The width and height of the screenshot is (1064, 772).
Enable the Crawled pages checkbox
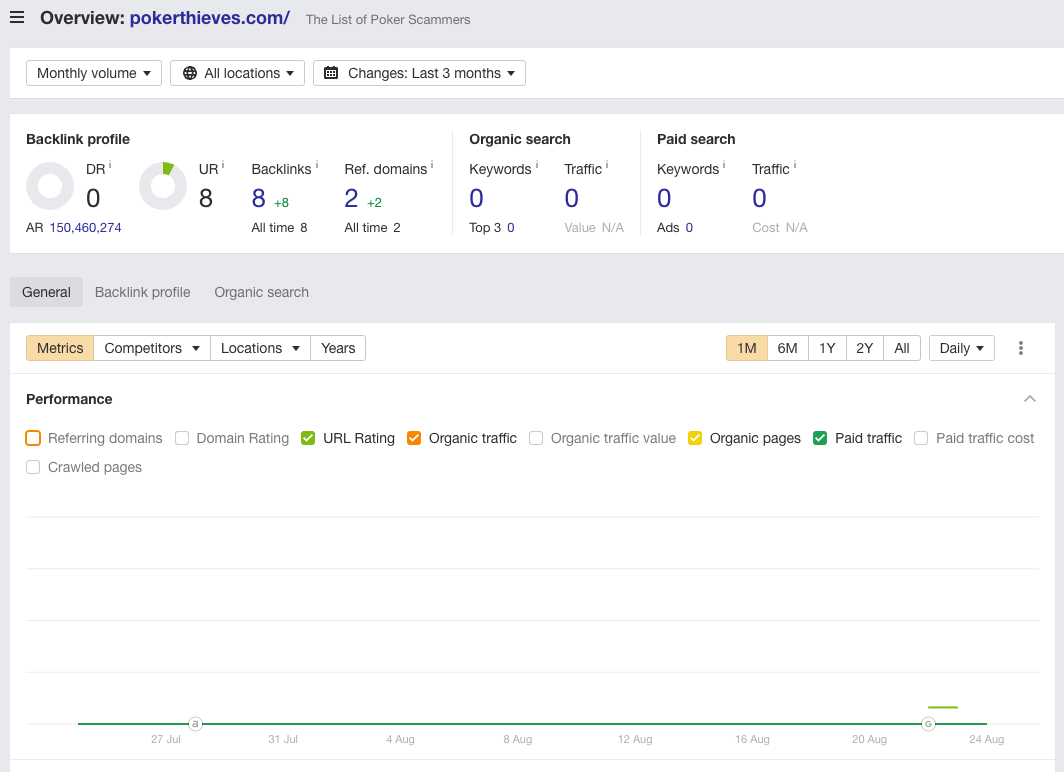pyautogui.click(x=33, y=467)
